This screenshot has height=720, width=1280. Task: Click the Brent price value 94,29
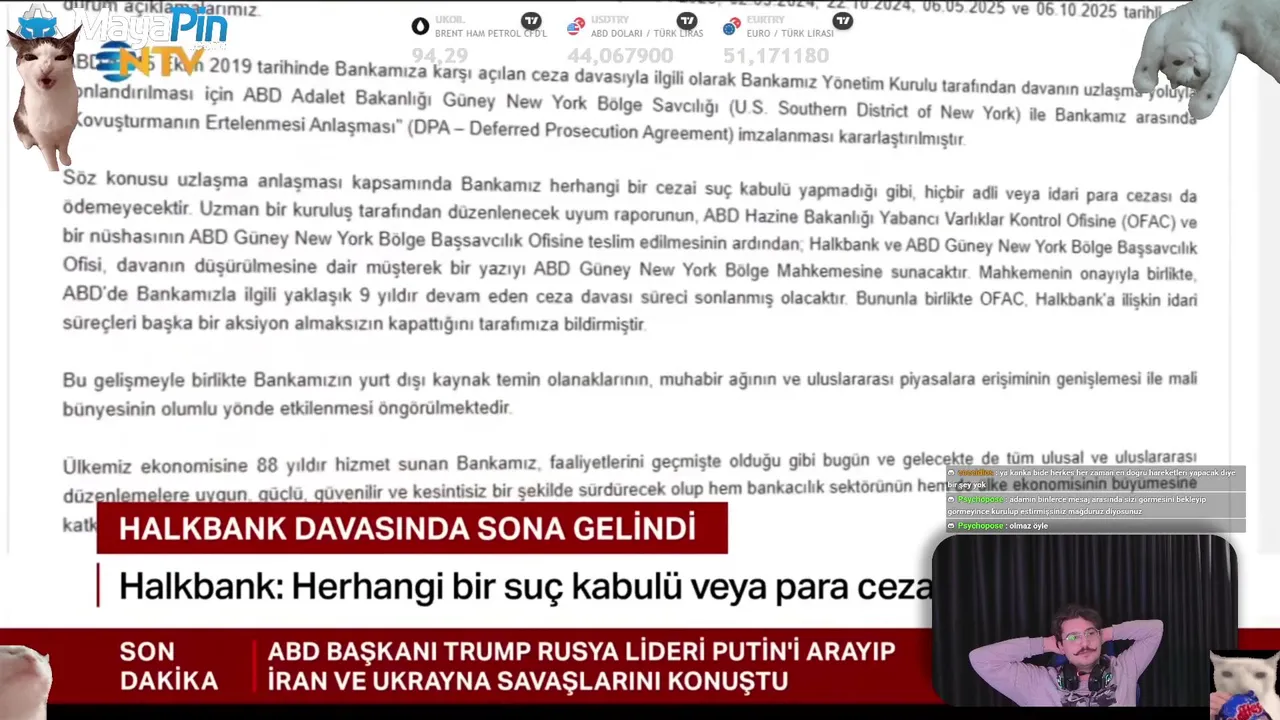click(x=440, y=56)
